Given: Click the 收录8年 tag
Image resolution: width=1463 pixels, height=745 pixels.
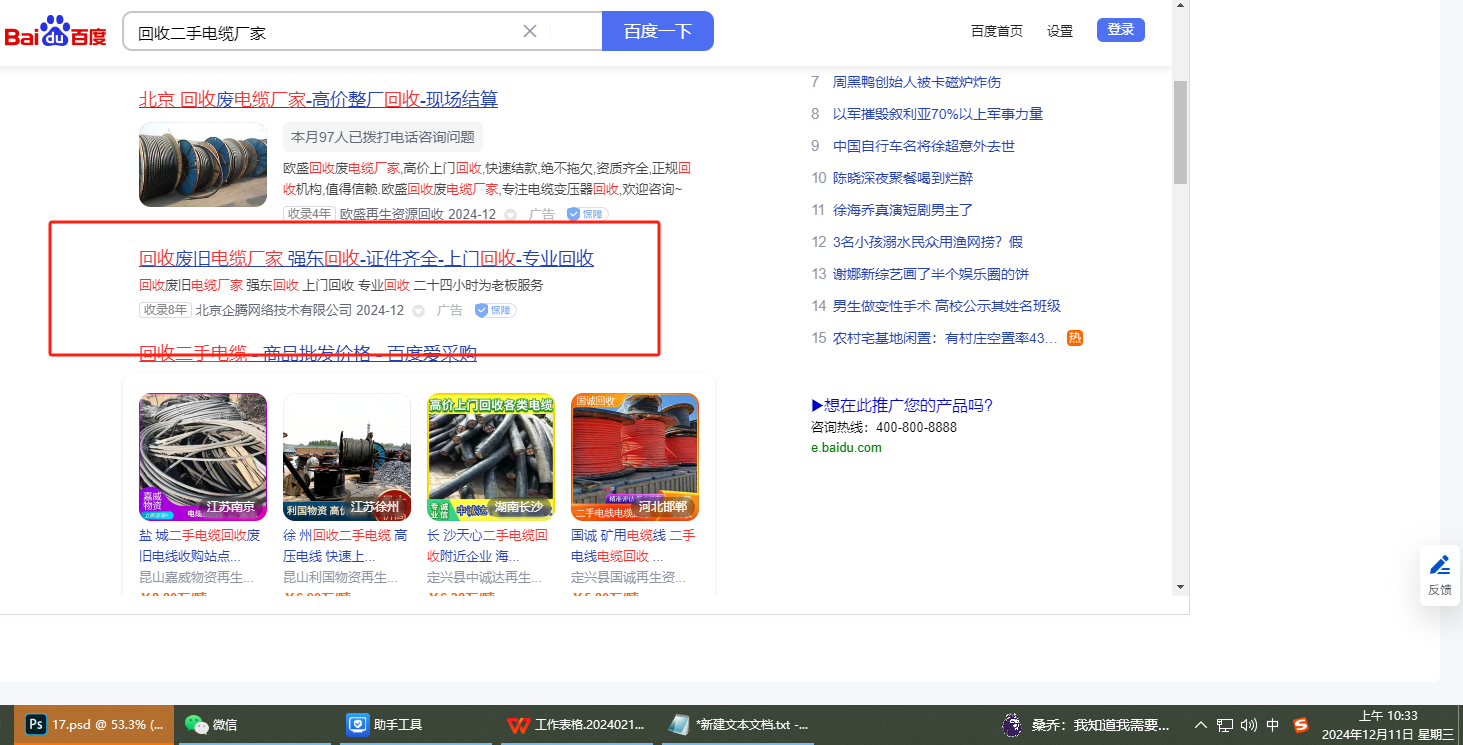Looking at the screenshot, I should point(165,310).
